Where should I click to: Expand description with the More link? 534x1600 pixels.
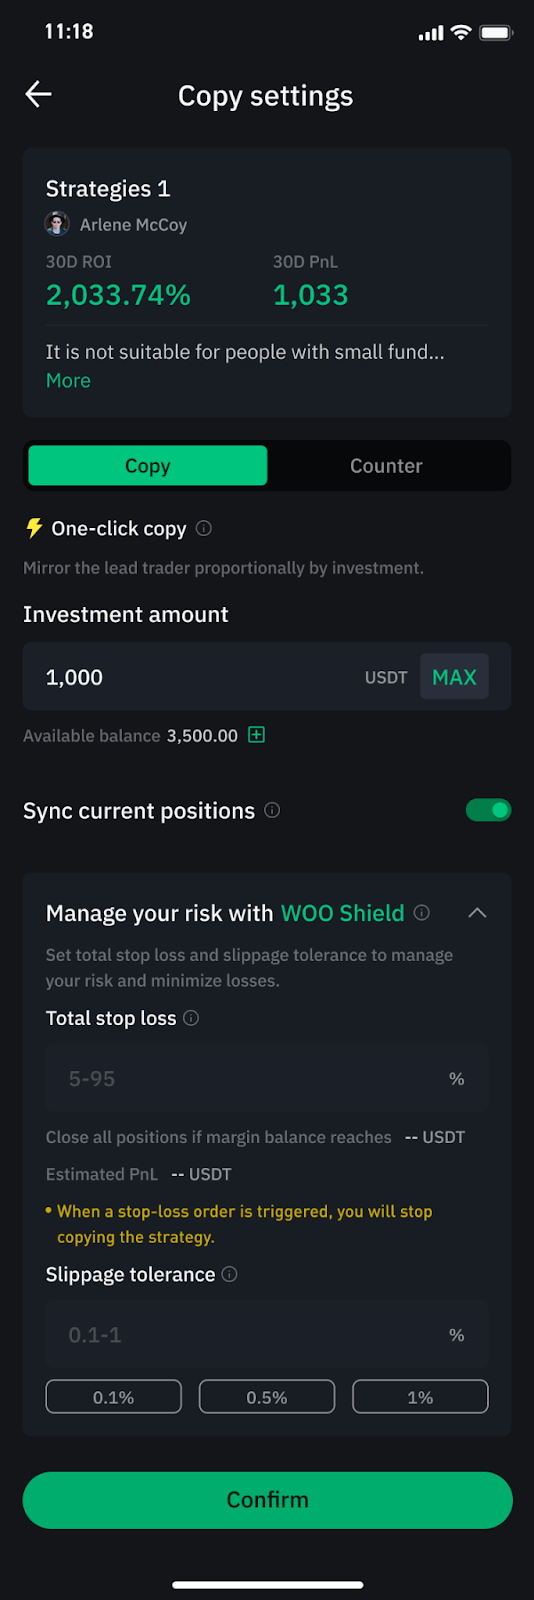[68, 380]
